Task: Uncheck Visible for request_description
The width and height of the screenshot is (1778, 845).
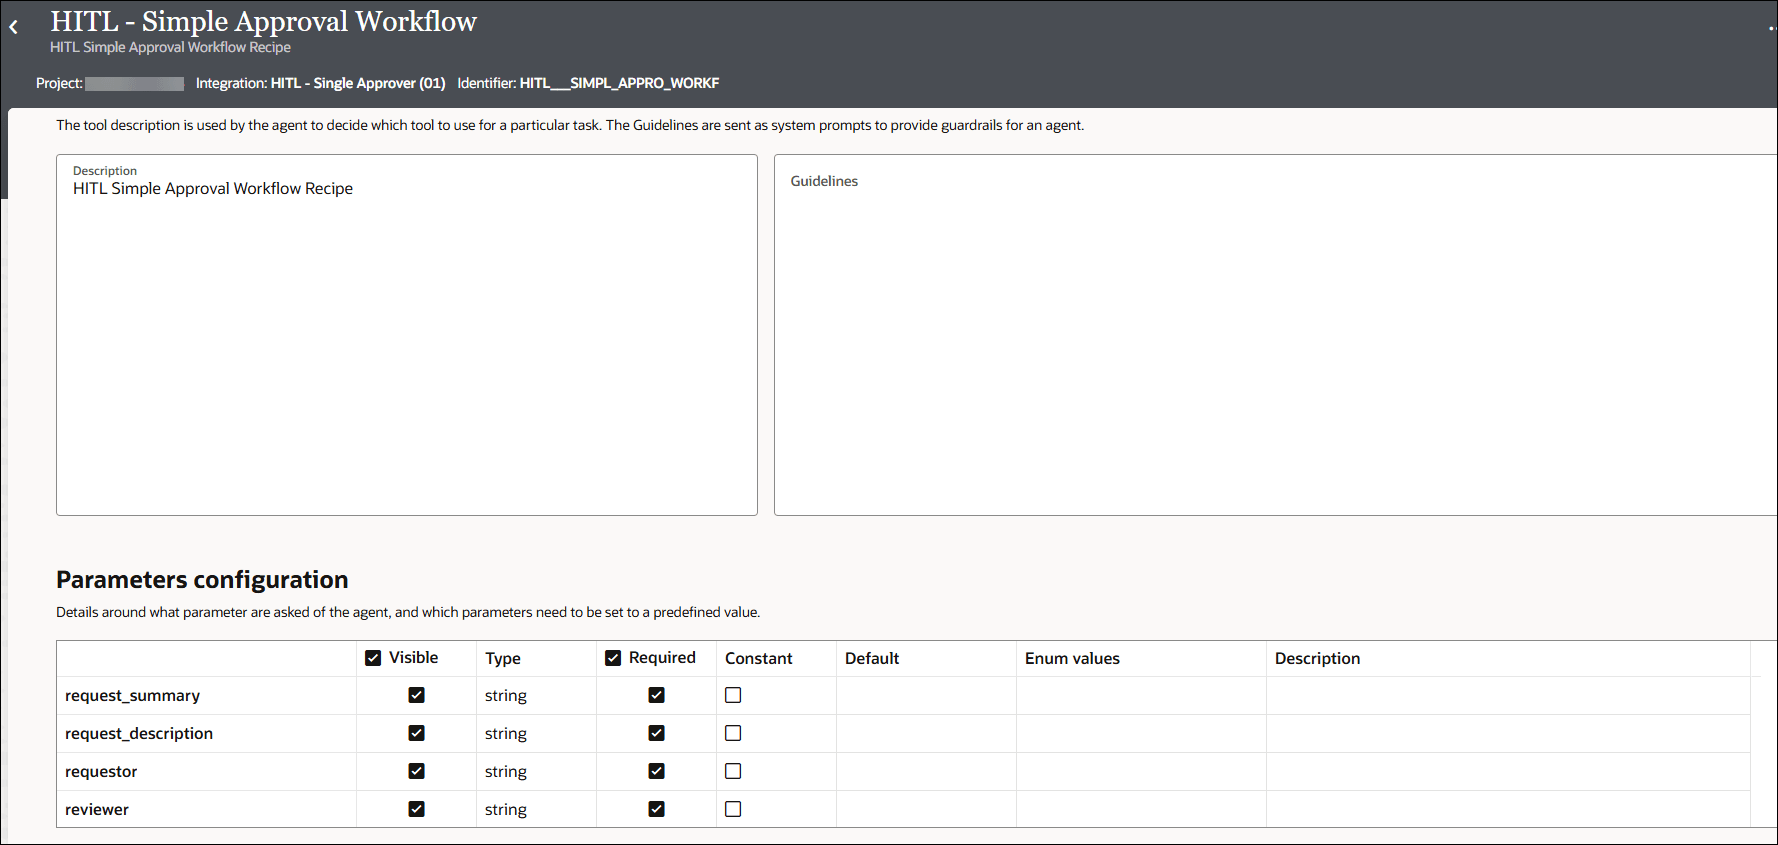Action: coord(417,733)
